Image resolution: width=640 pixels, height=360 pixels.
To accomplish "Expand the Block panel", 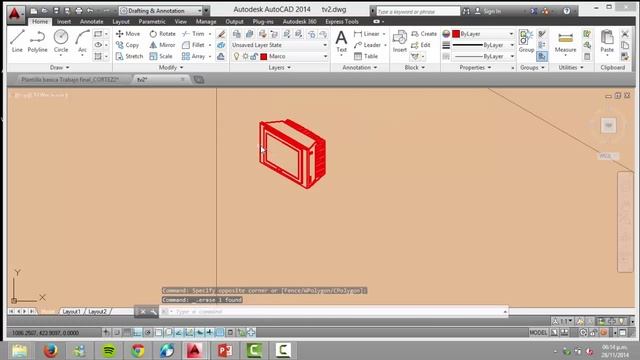I will (414, 67).
